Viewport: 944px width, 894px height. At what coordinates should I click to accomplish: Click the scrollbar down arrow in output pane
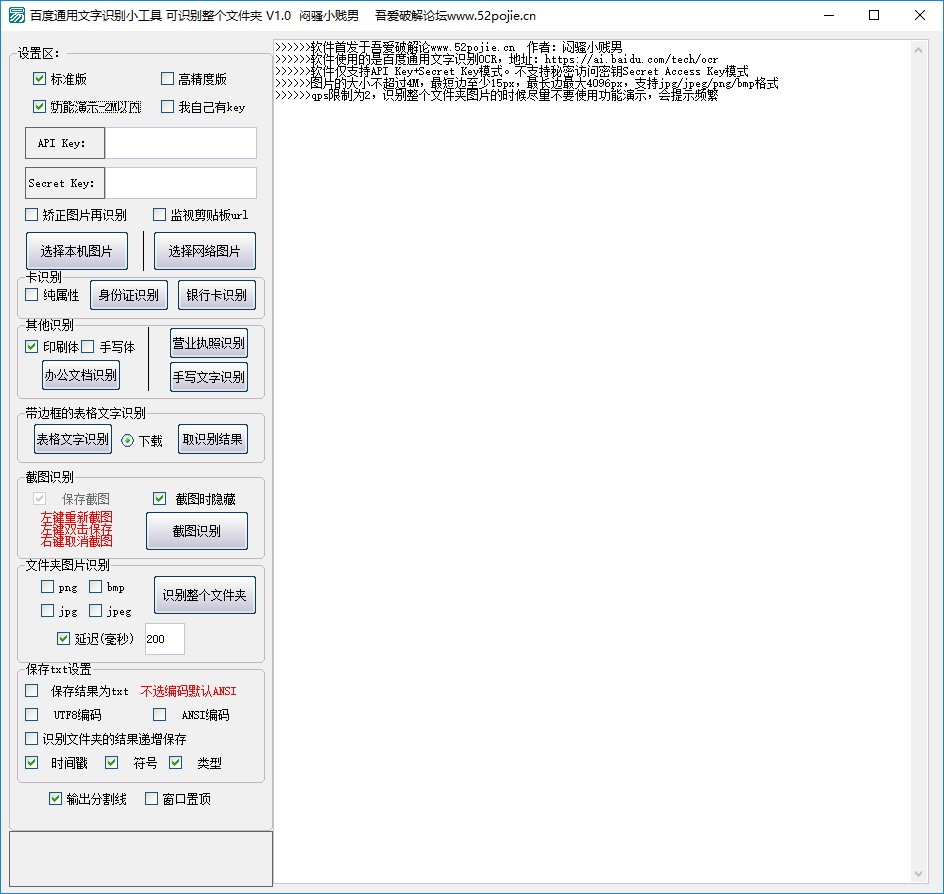(918, 874)
